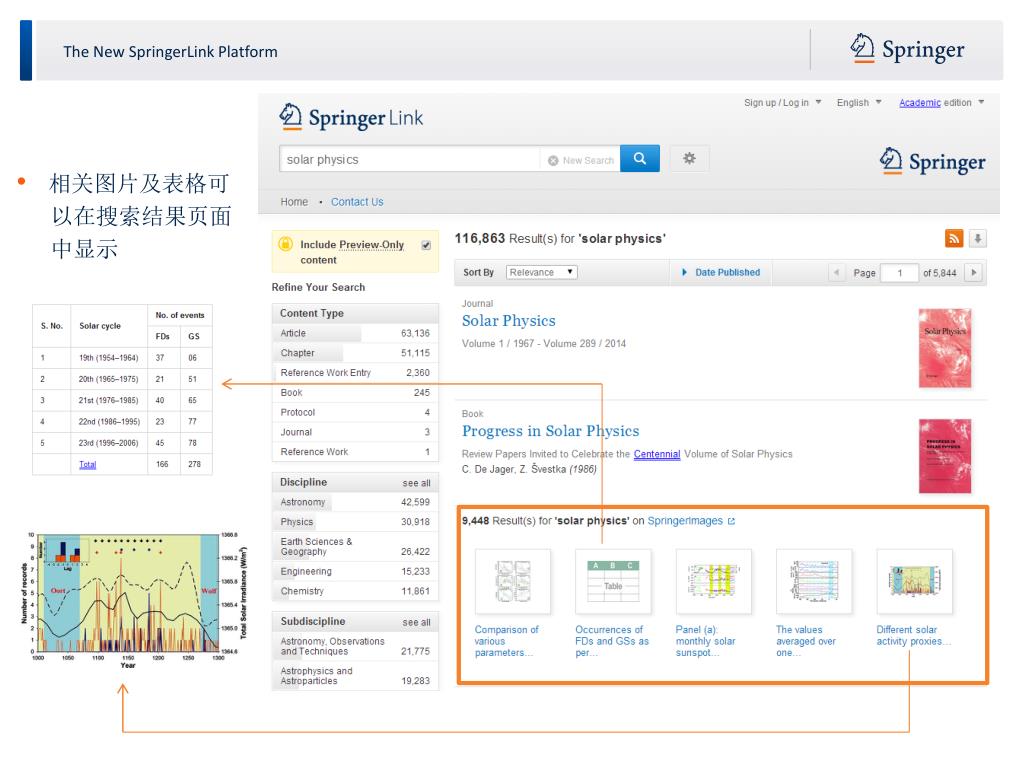Filter by Journal content type
This screenshot has width=1024, height=768.
(355, 432)
